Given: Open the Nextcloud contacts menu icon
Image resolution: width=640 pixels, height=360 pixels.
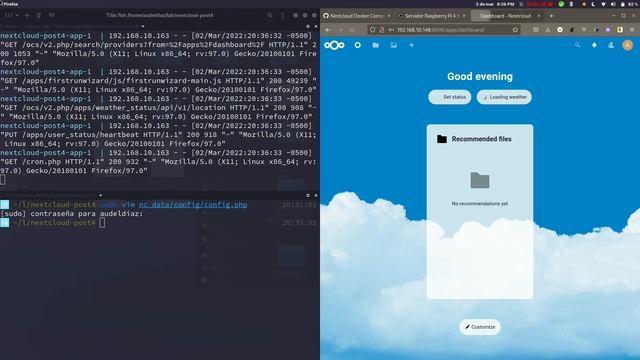Looking at the screenshot, I should coord(611,45).
